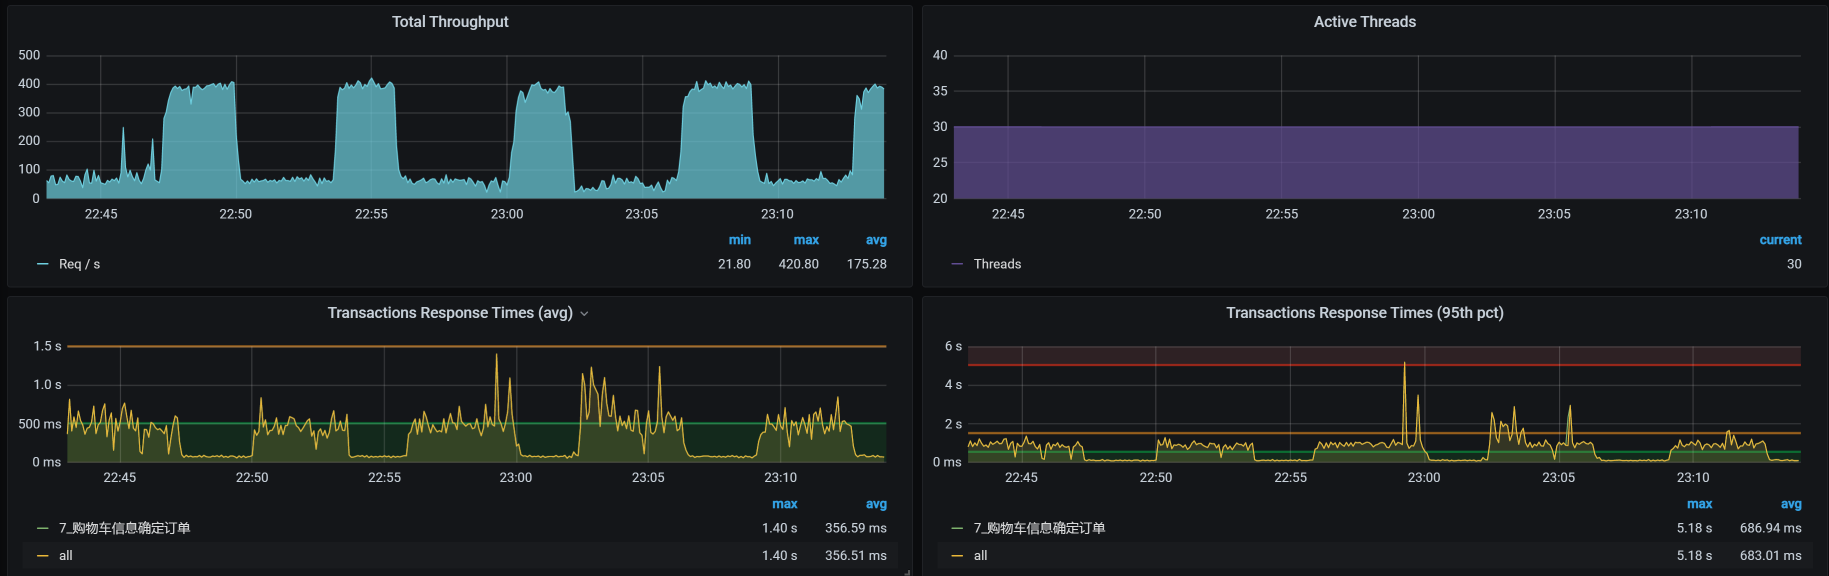Open Transactions Response Times (95th pct) panel menu

point(1364,313)
